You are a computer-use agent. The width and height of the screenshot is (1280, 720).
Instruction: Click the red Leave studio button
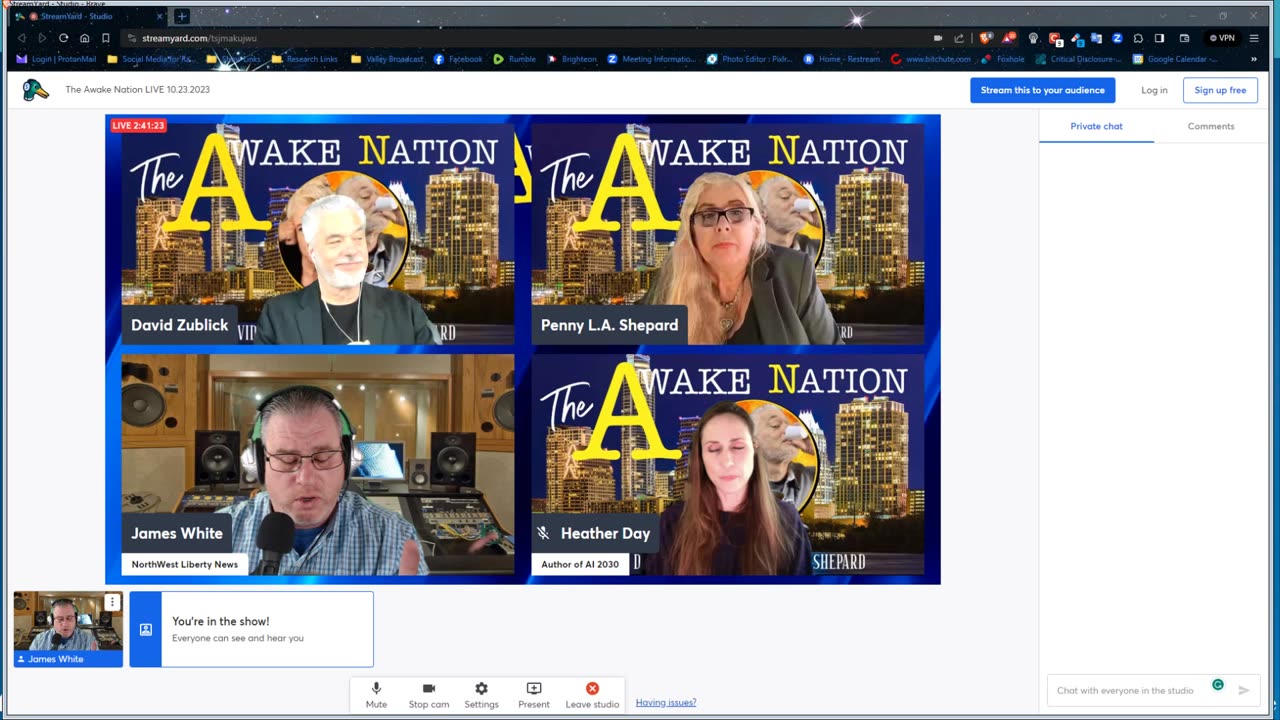tap(592, 695)
